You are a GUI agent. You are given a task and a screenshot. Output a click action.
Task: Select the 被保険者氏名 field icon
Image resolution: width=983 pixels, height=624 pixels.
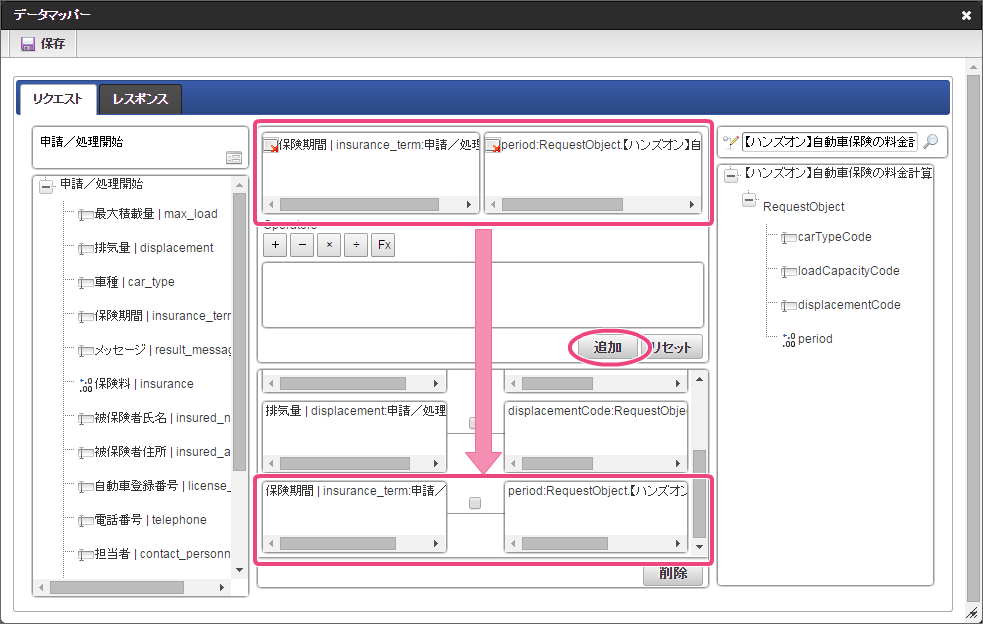point(86,418)
